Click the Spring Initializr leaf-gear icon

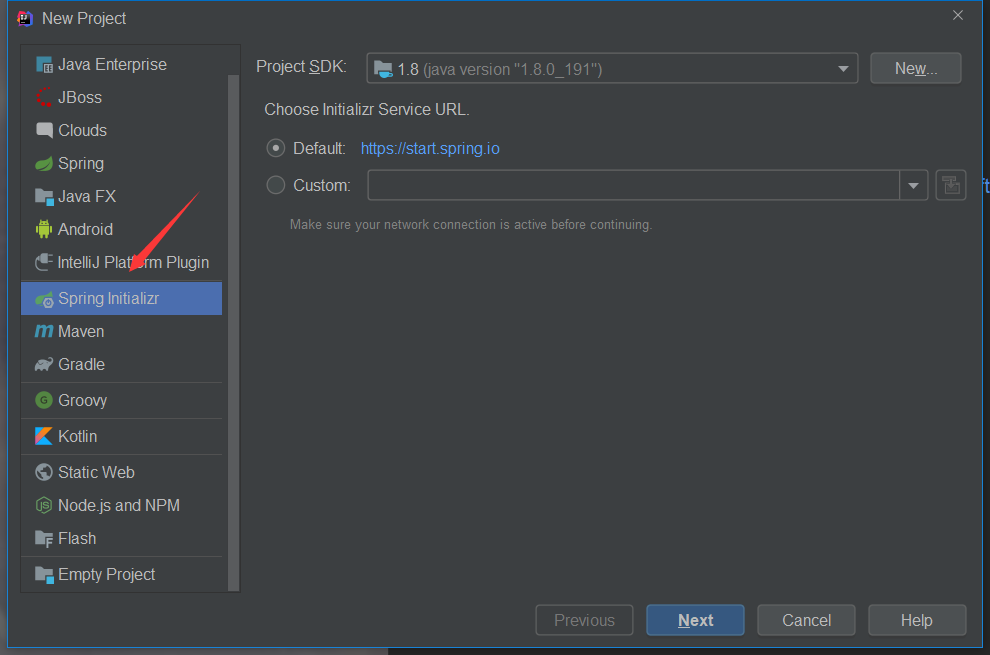click(44, 299)
